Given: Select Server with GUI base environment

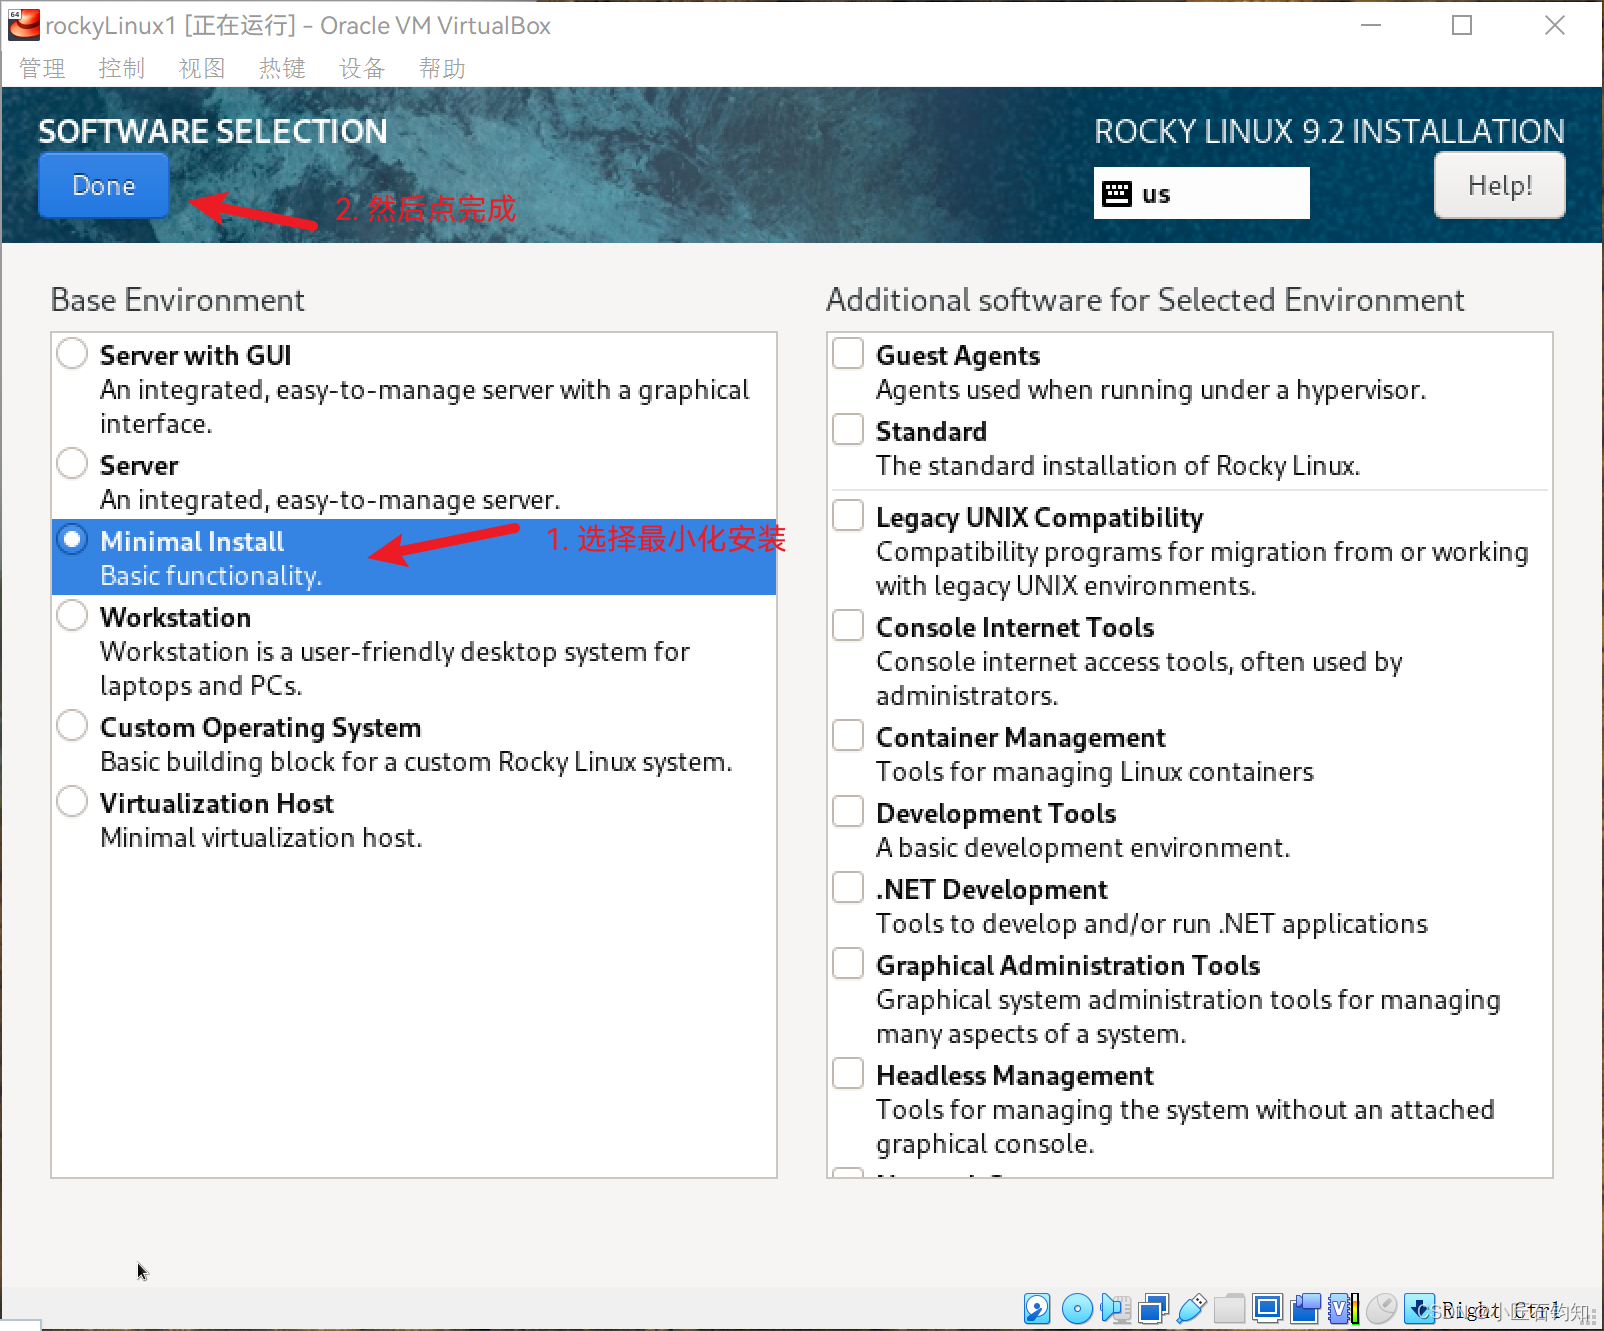Looking at the screenshot, I should click(72, 353).
